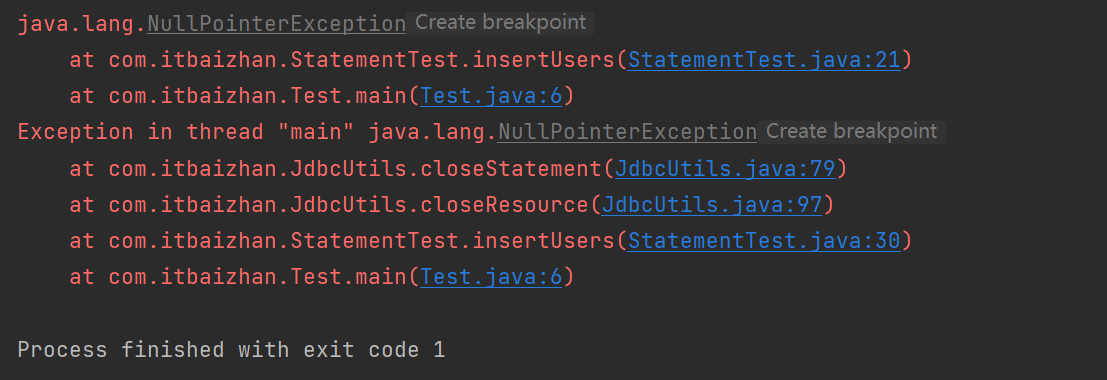
Task: Click the NullPointerException class link on the top line
Action: [276, 24]
